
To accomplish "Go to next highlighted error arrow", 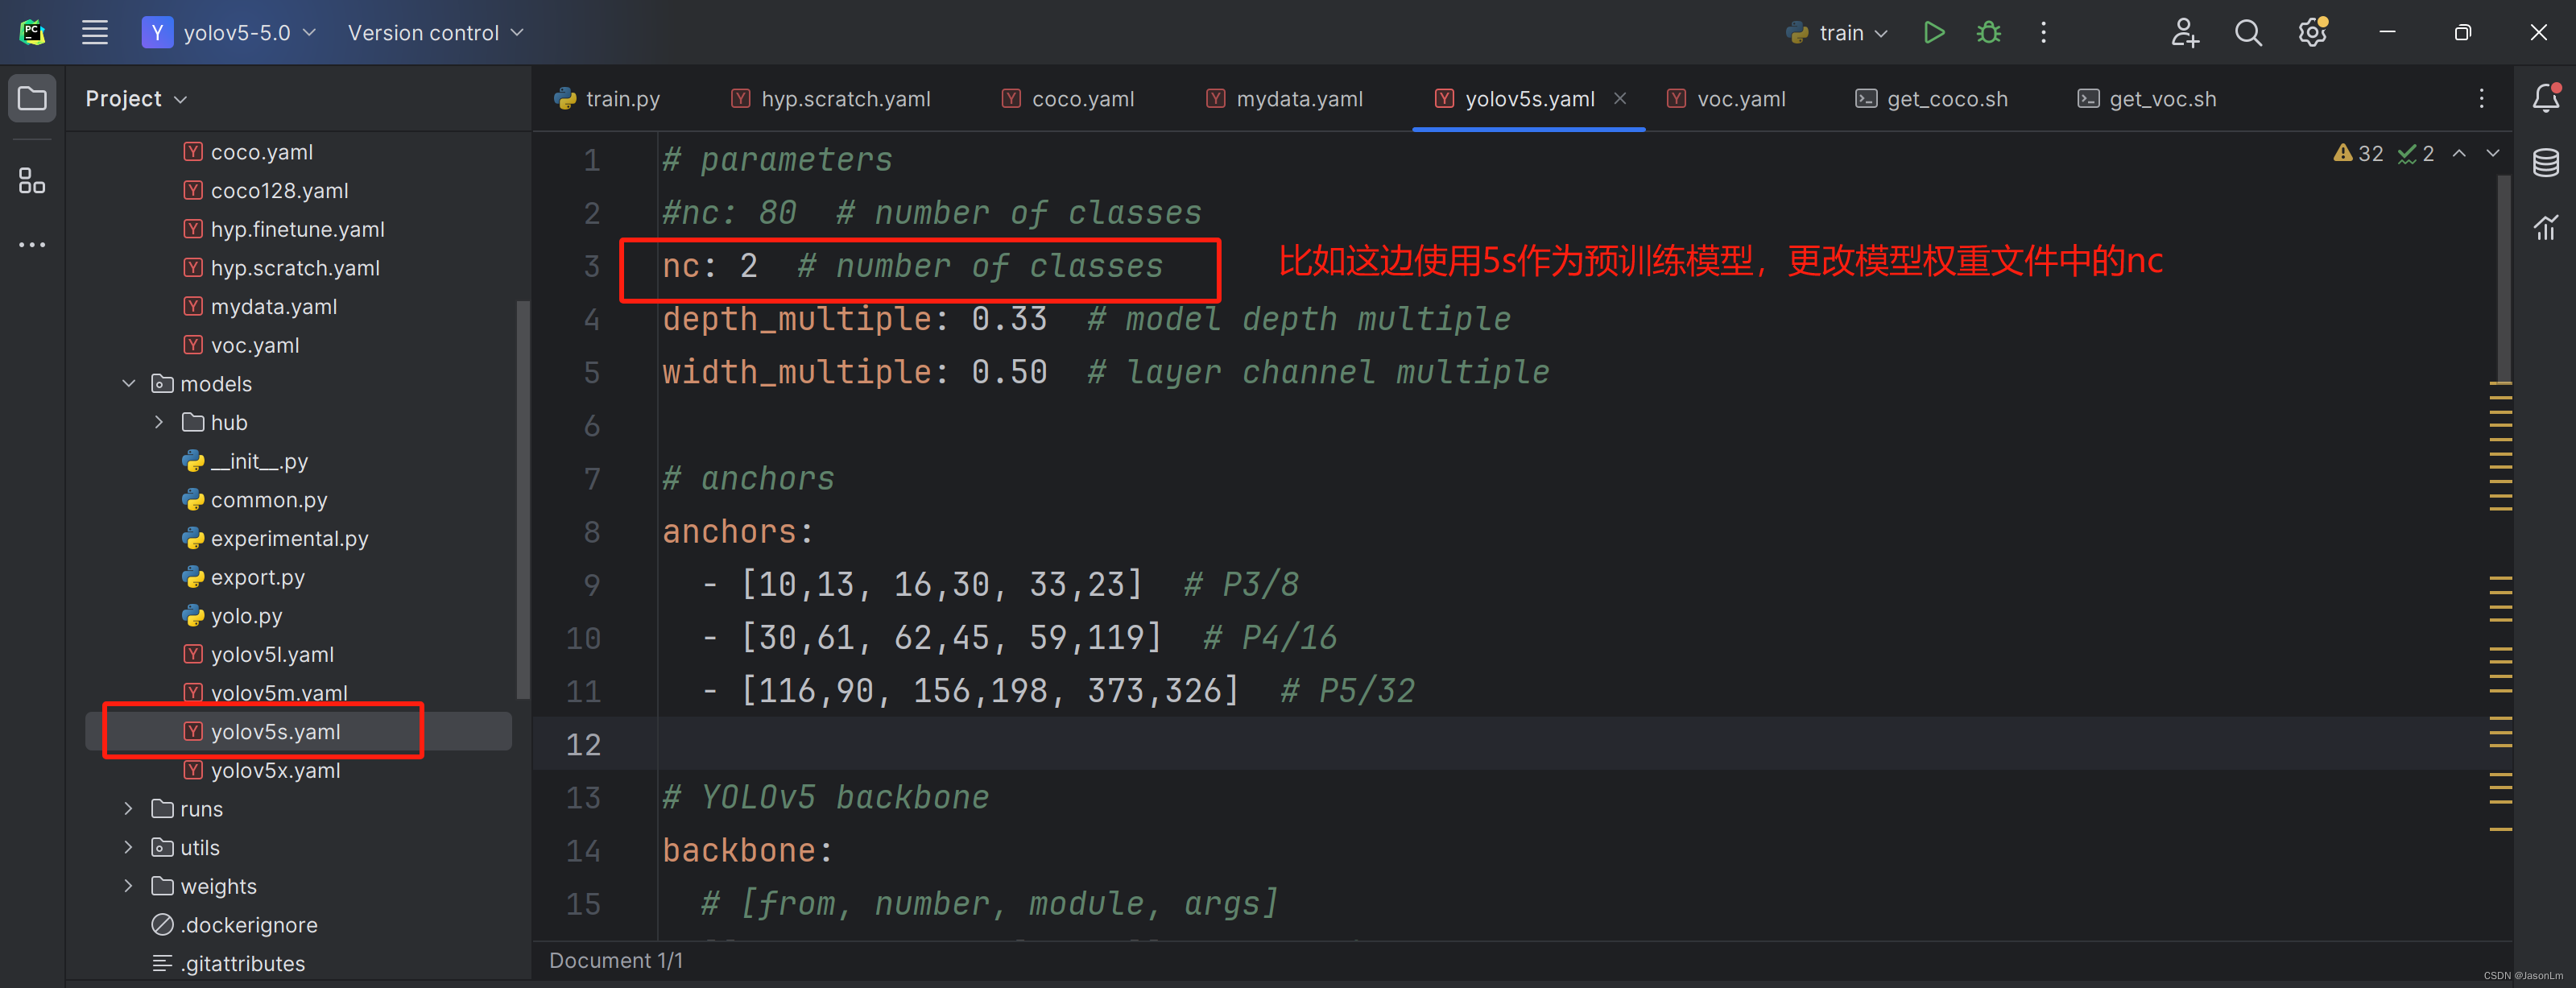I will pos(2492,153).
